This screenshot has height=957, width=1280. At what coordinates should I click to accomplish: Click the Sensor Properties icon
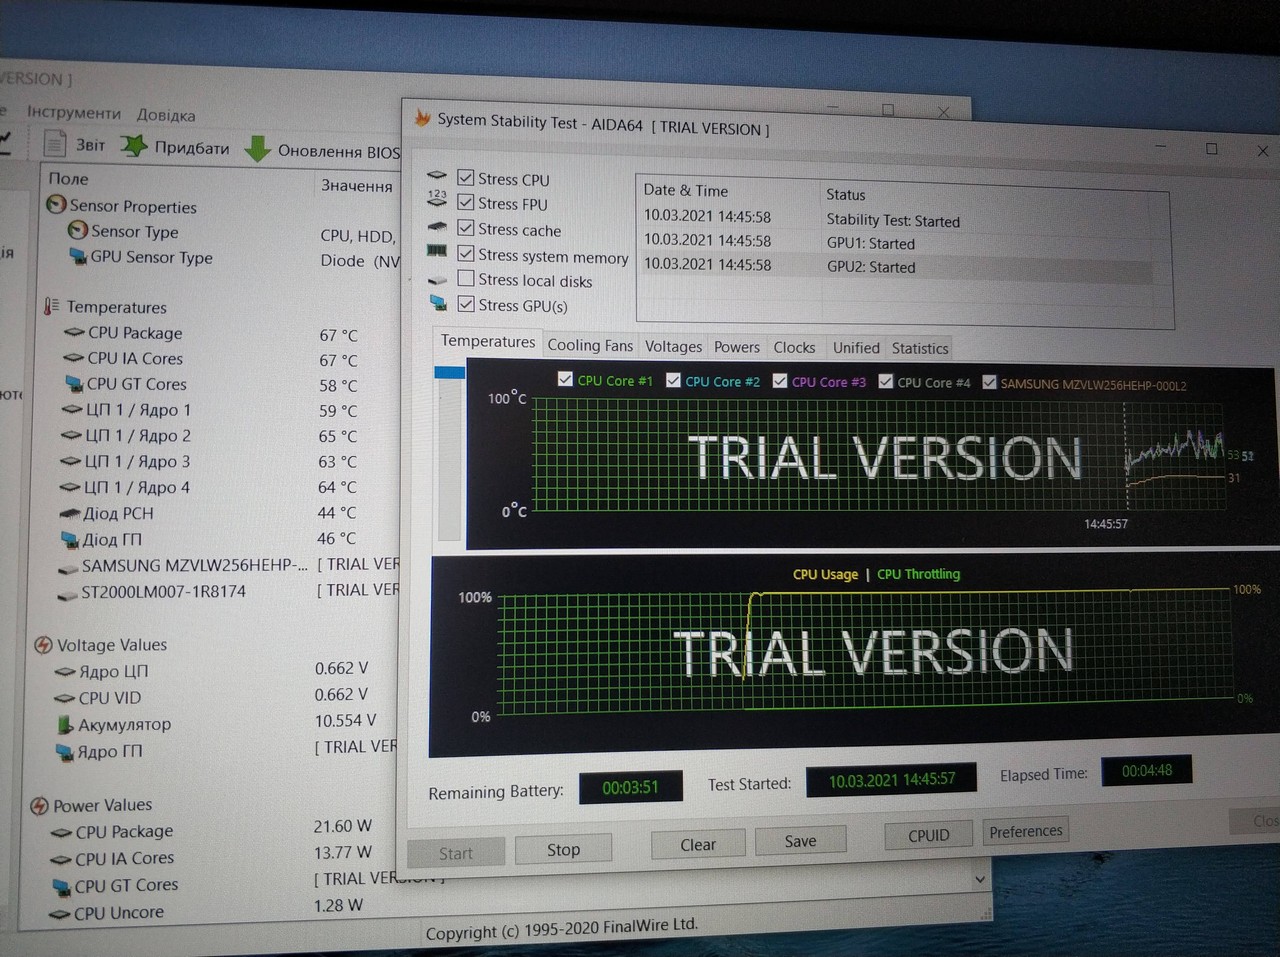[56, 205]
